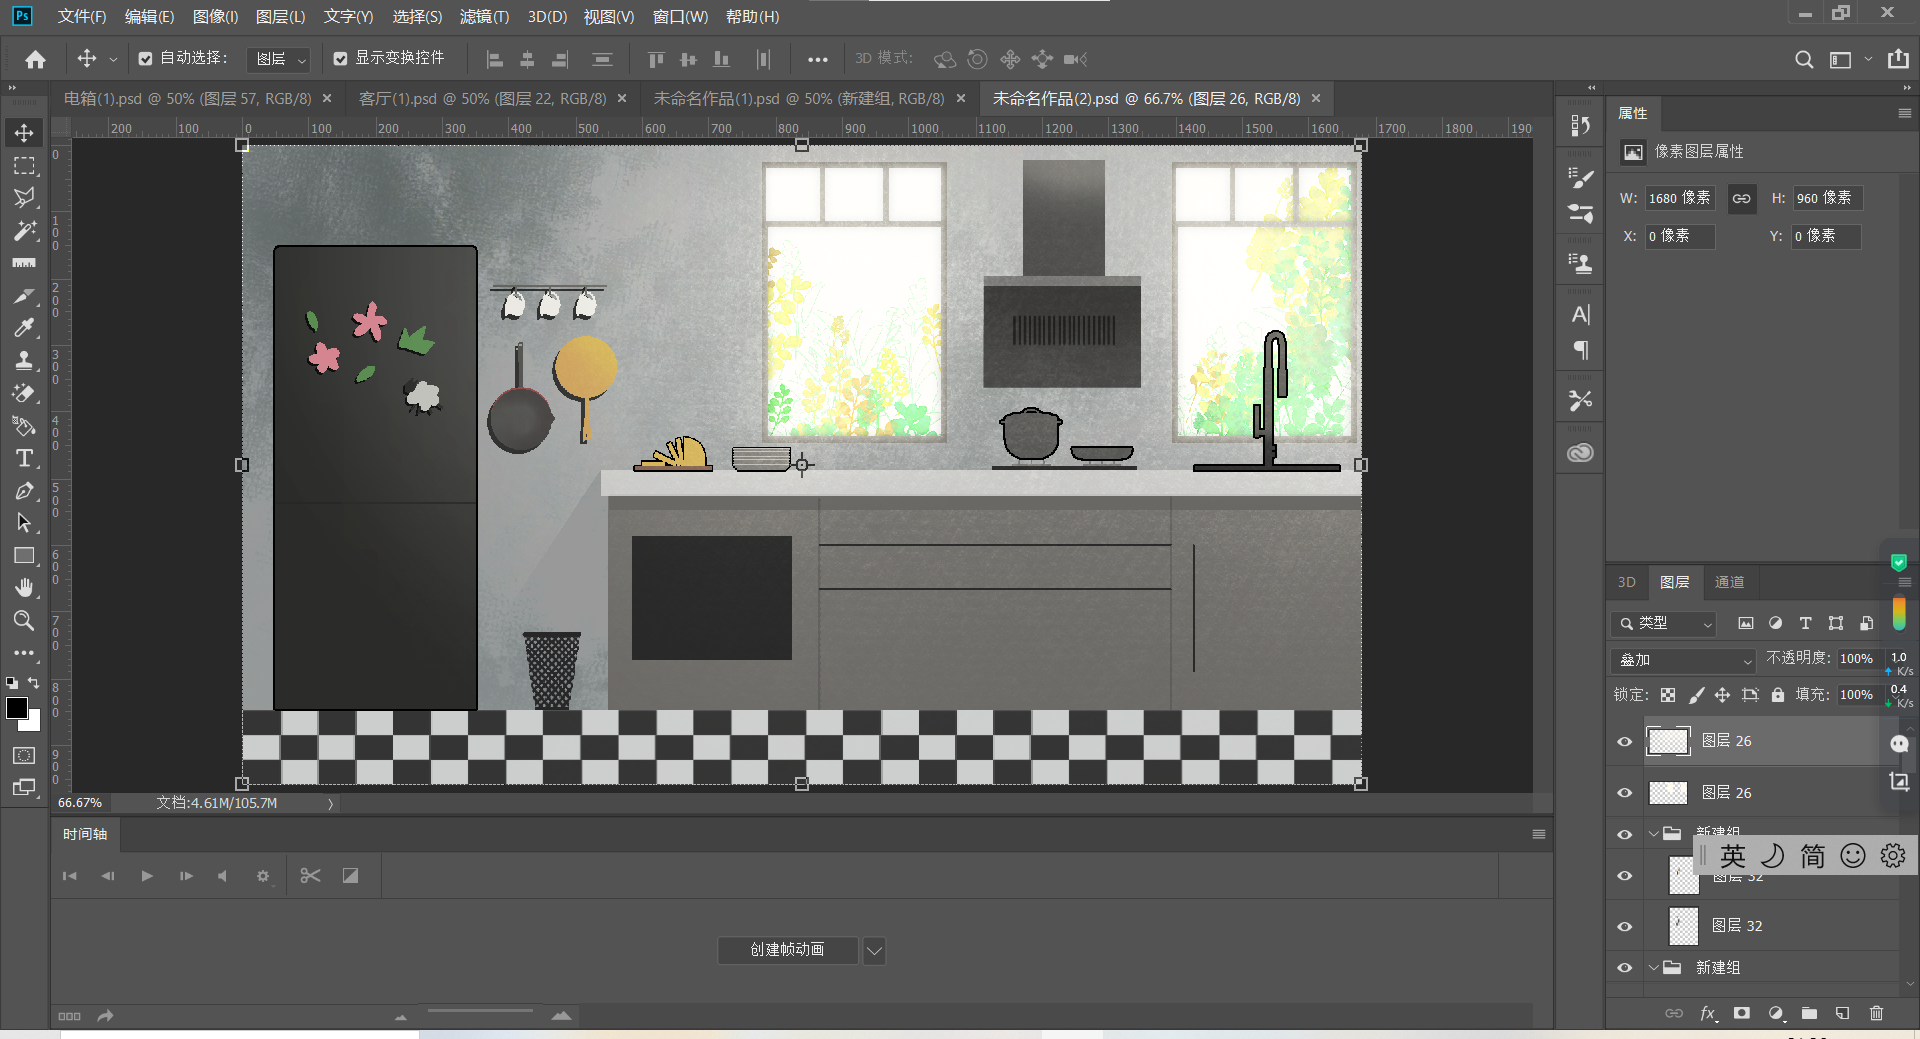The width and height of the screenshot is (1920, 1039).
Task: Click the W width input field
Action: (1679, 198)
